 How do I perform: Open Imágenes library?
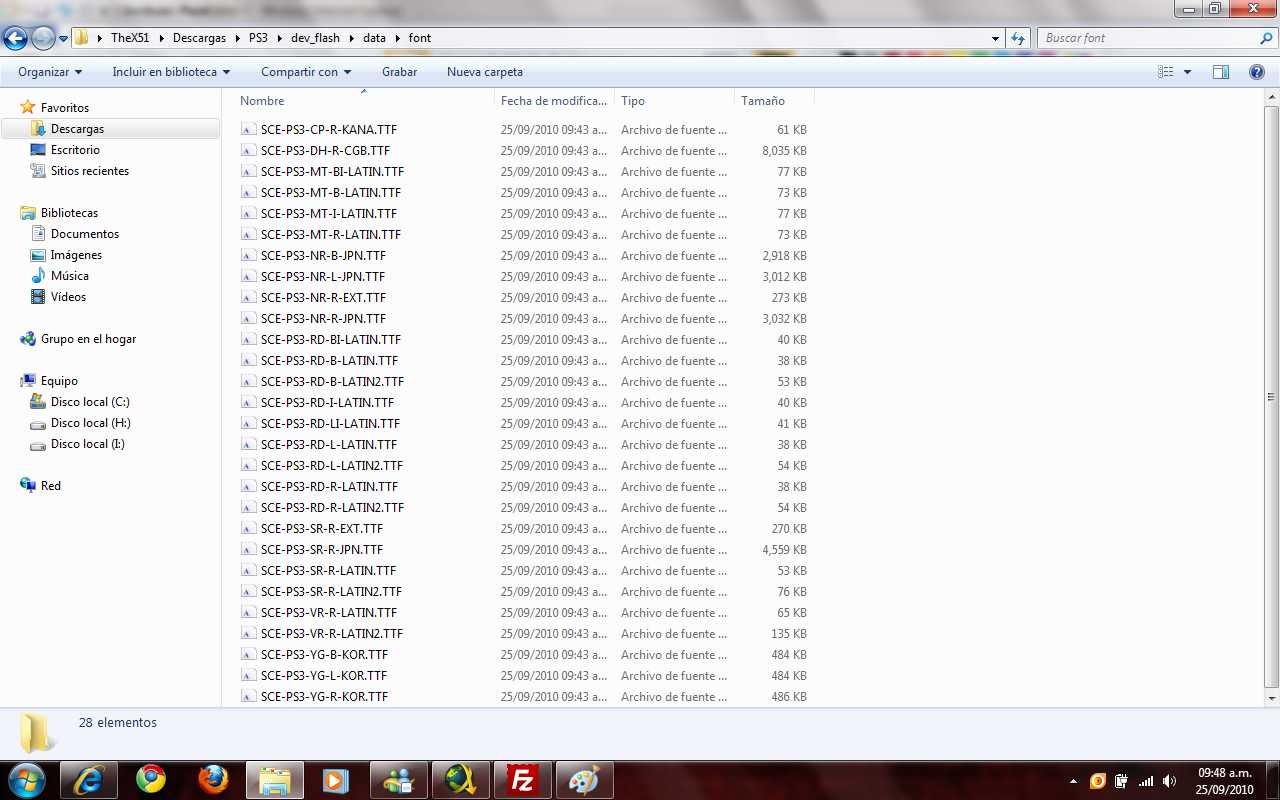click(76, 255)
